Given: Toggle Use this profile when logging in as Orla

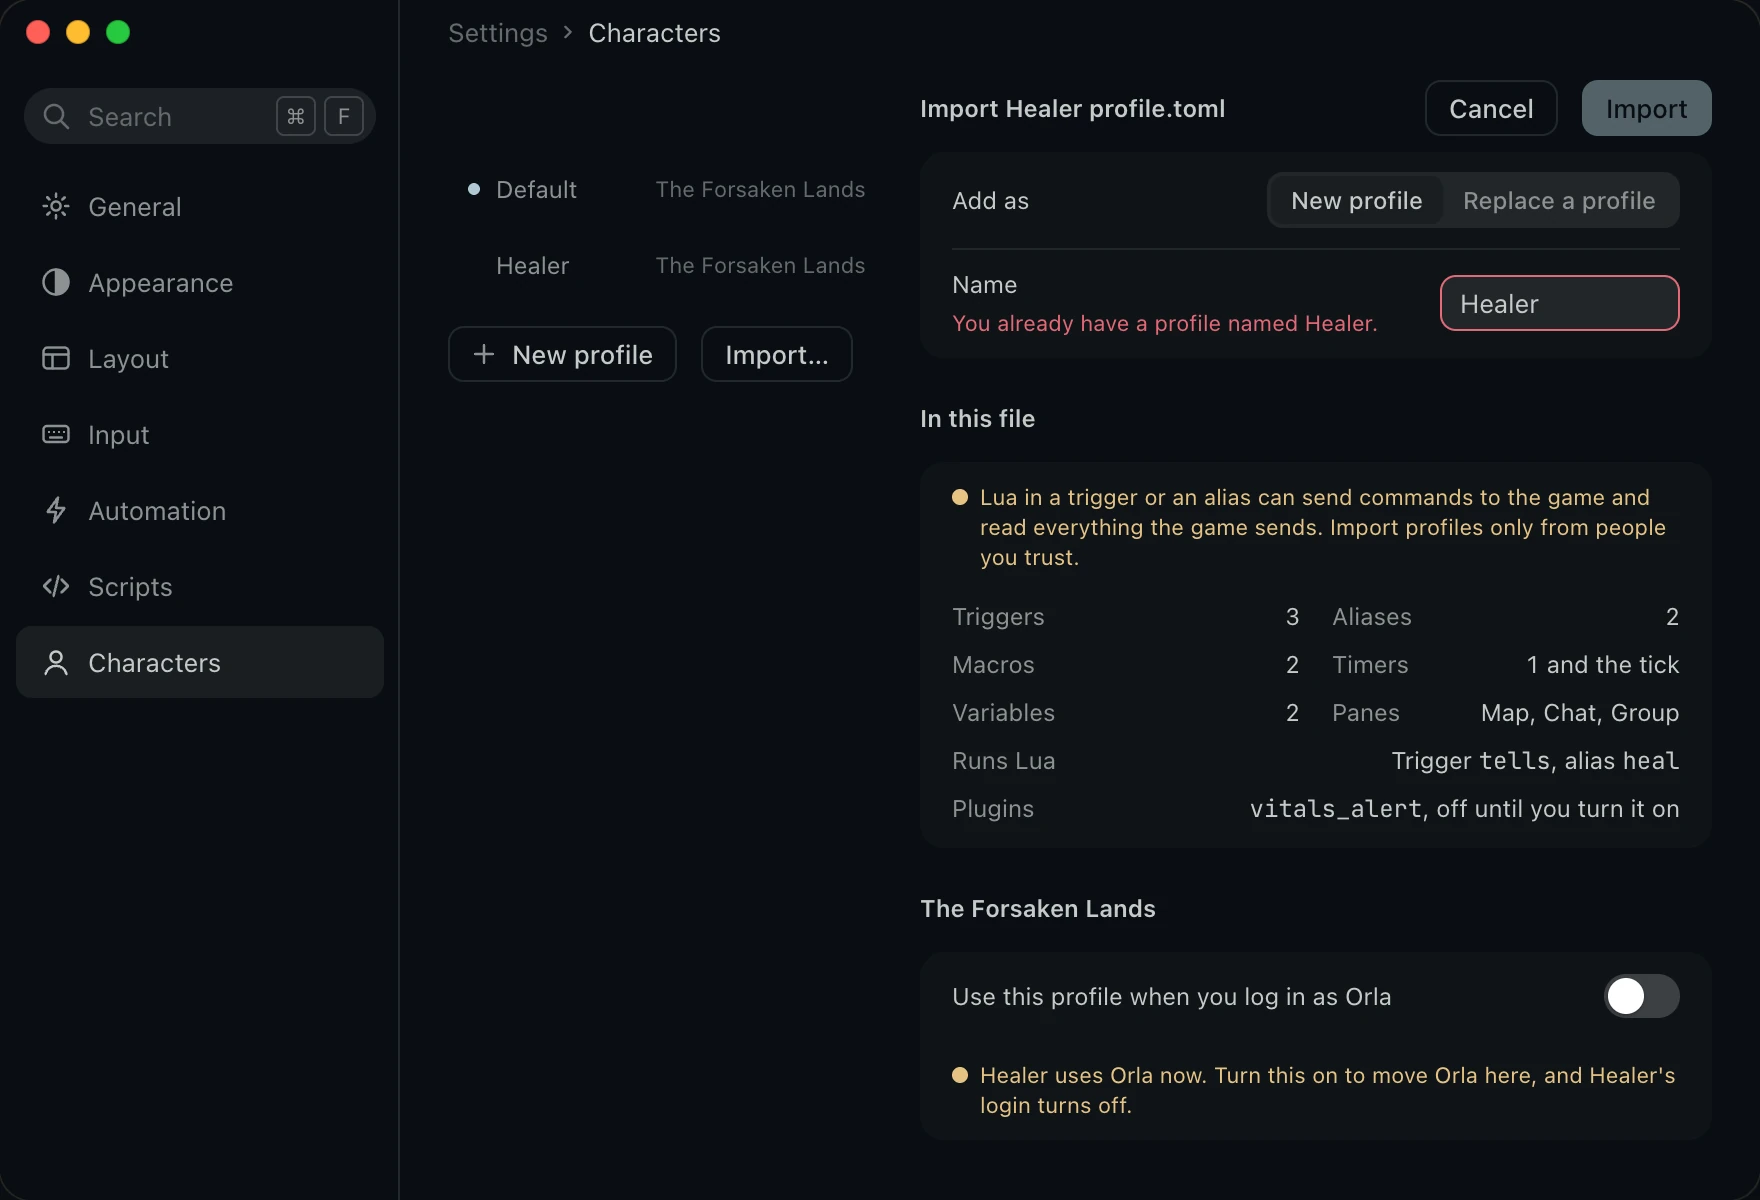Looking at the screenshot, I should [1642, 996].
